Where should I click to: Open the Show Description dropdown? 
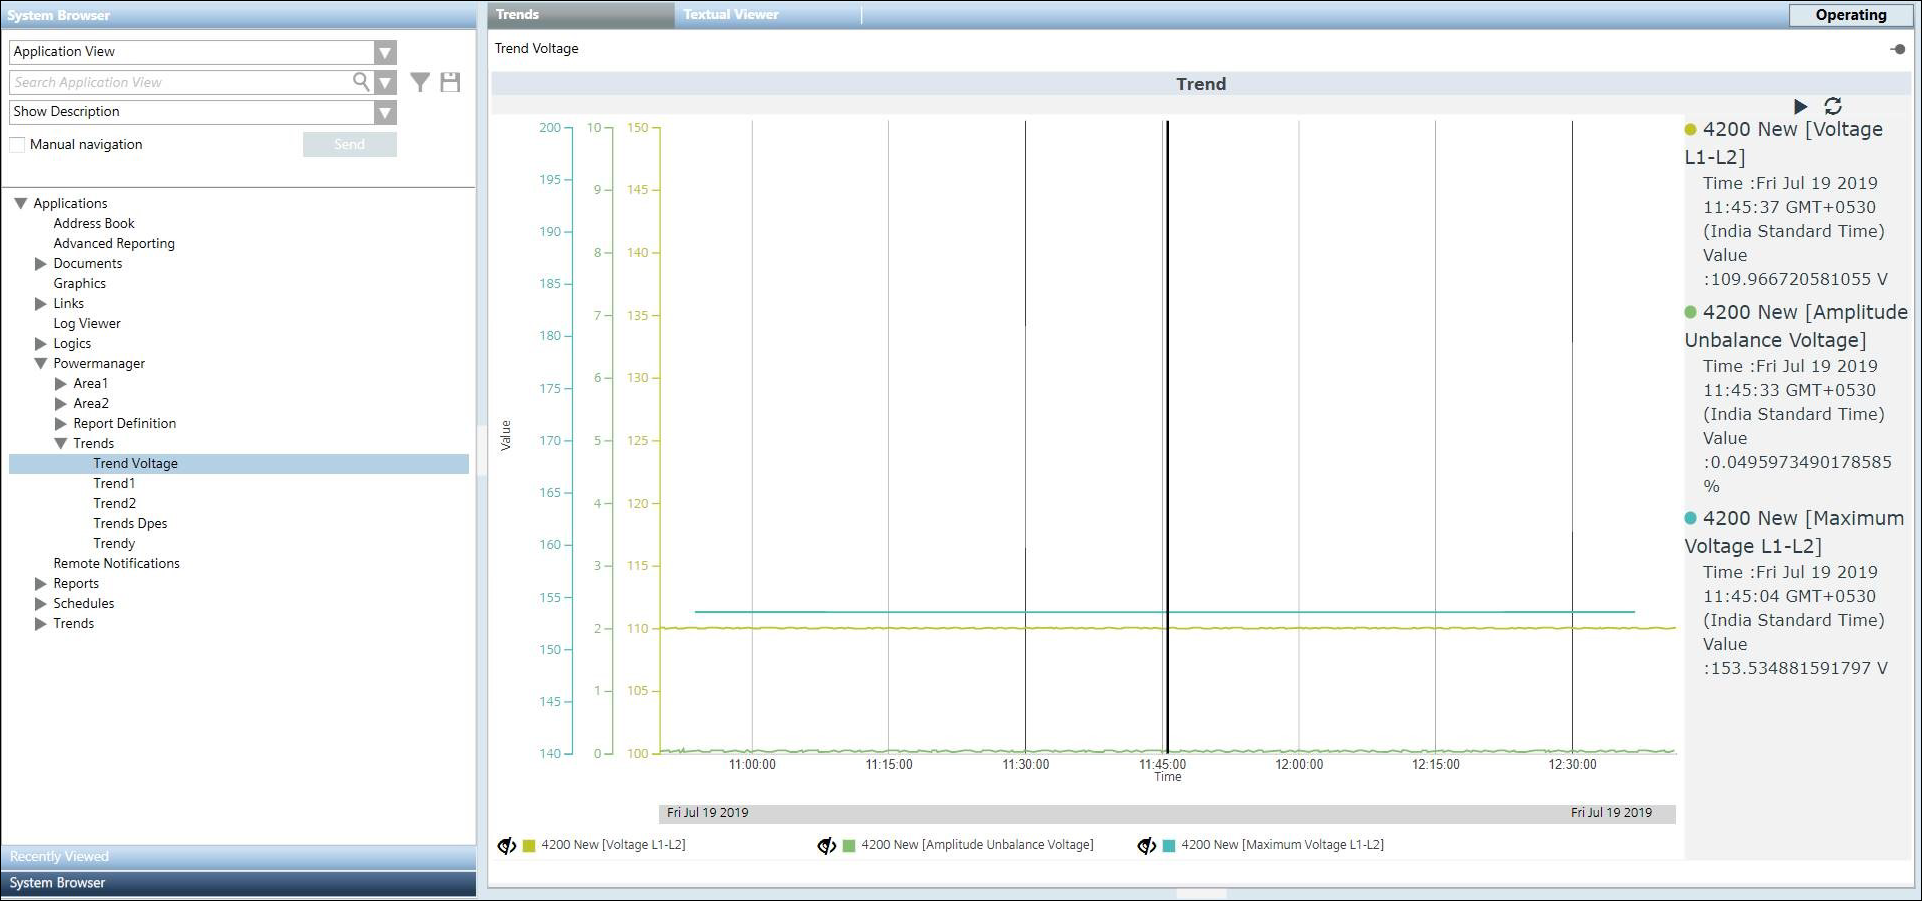point(385,112)
